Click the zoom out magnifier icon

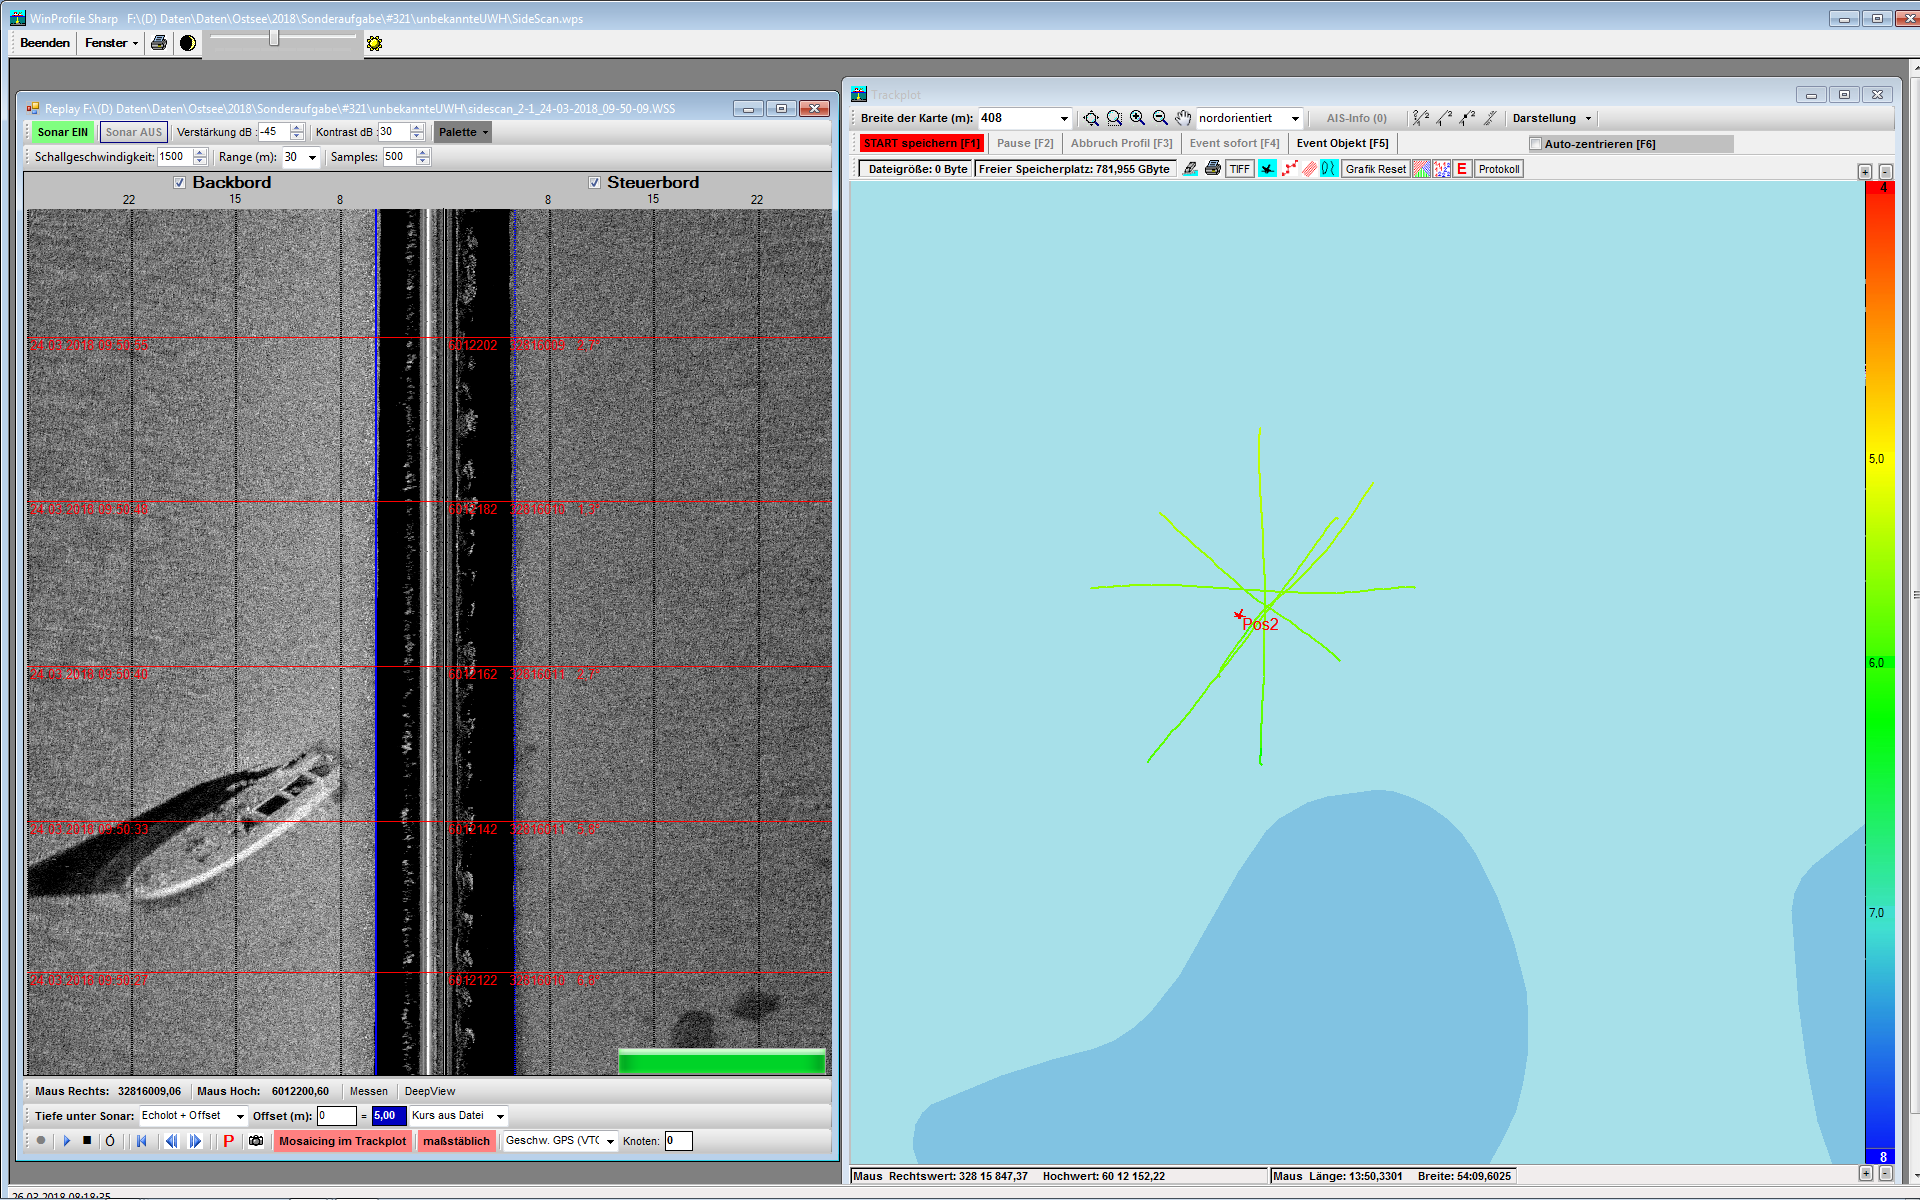1160,118
